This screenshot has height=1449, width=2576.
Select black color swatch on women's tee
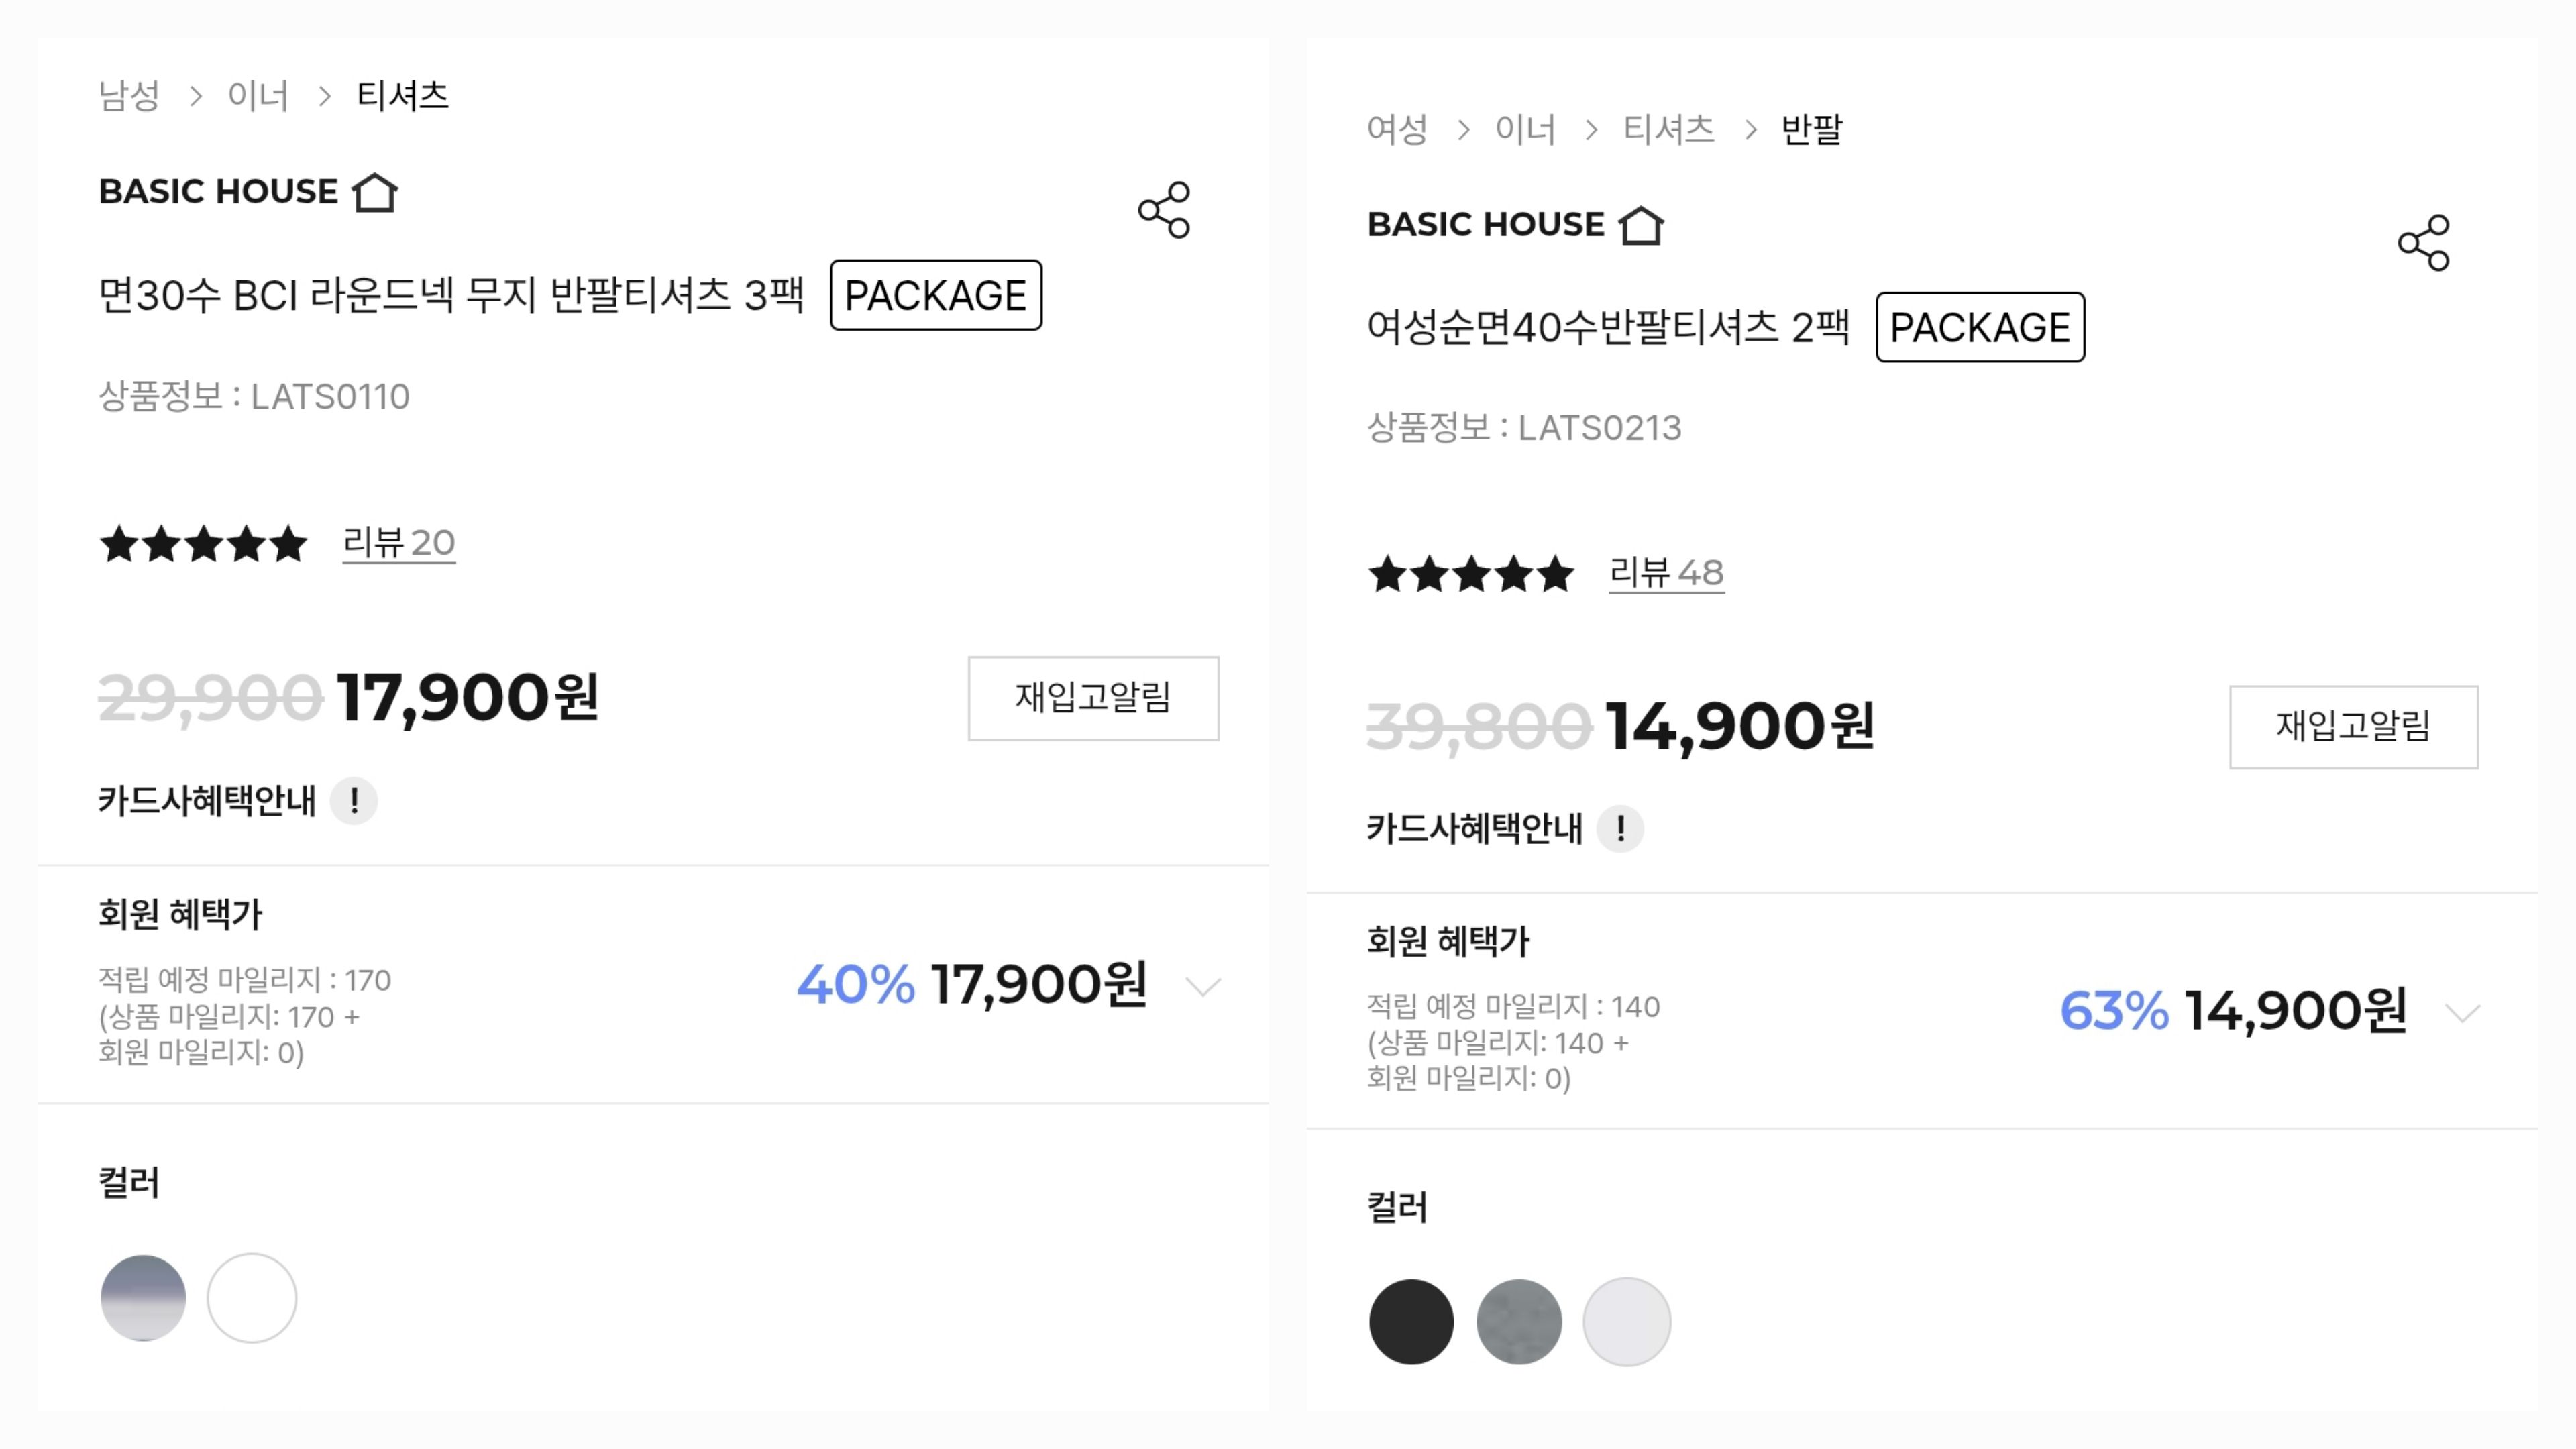(x=1411, y=1321)
